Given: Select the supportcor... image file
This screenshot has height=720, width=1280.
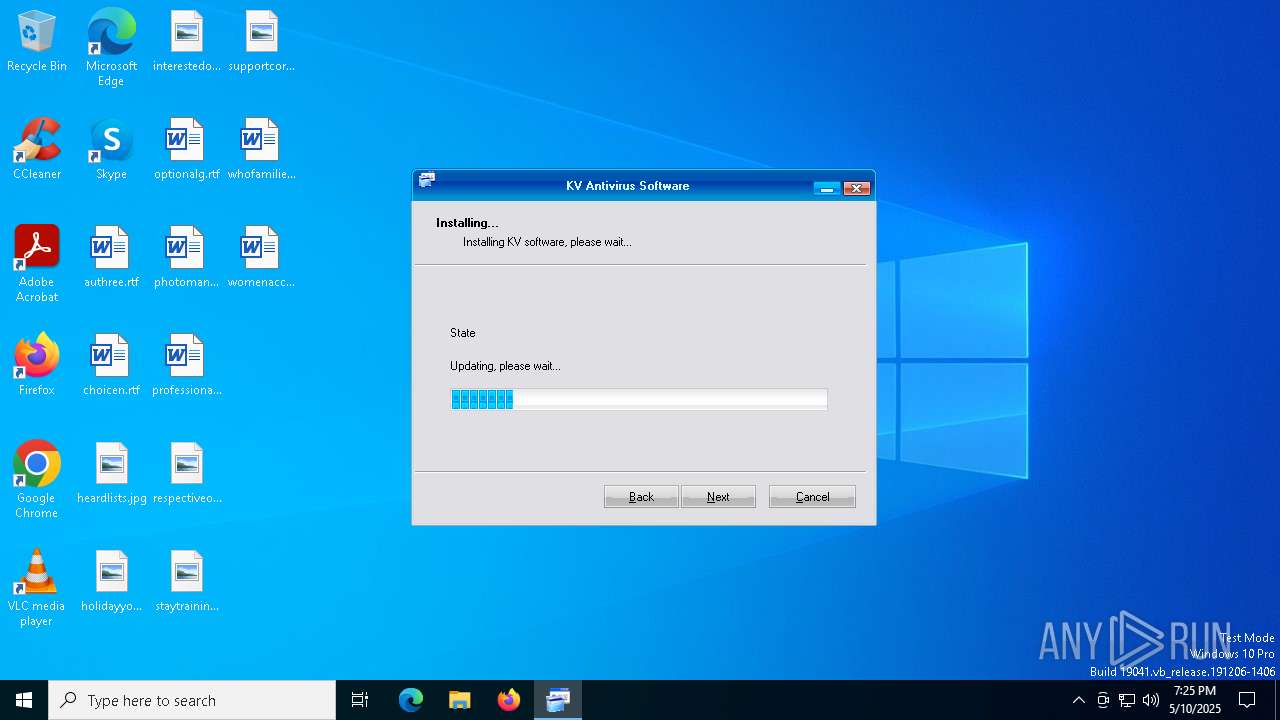Looking at the screenshot, I should tap(261, 42).
